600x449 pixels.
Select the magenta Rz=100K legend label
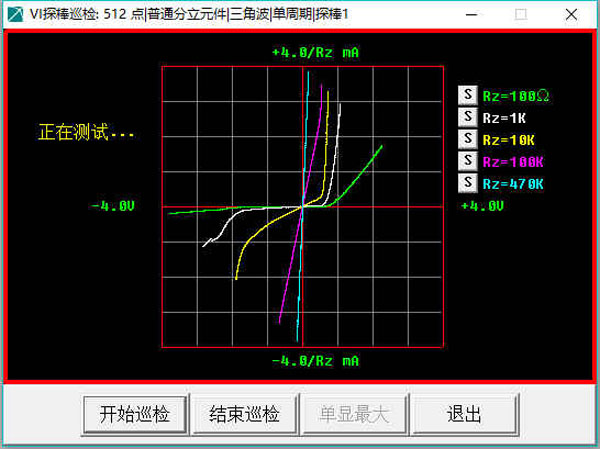click(x=513, y=162)
